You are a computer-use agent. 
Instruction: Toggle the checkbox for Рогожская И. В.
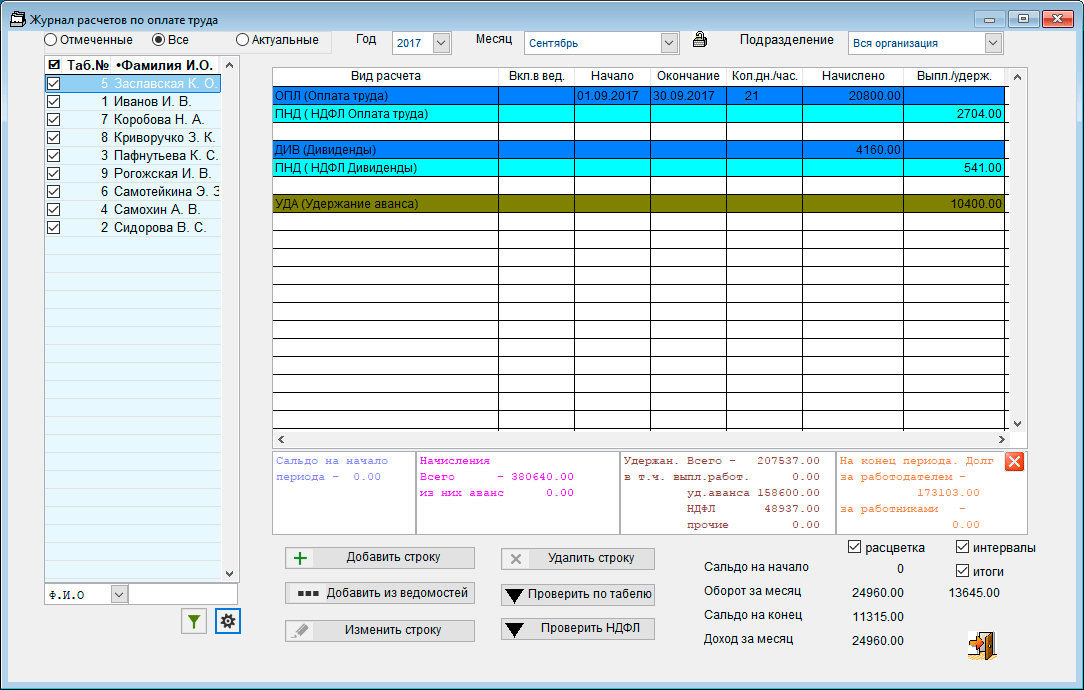(53, 174)
